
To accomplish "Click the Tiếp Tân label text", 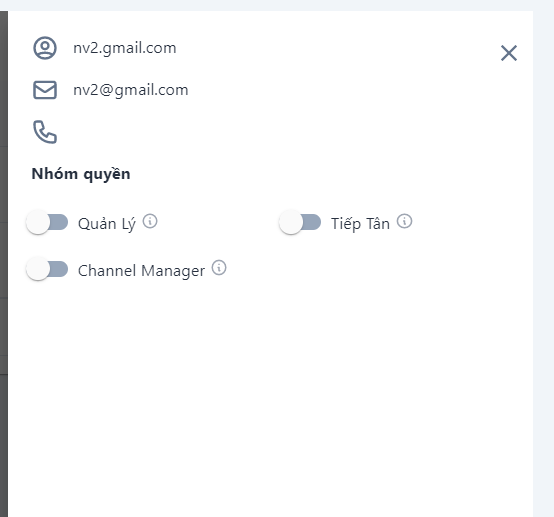I will (360, 224).
